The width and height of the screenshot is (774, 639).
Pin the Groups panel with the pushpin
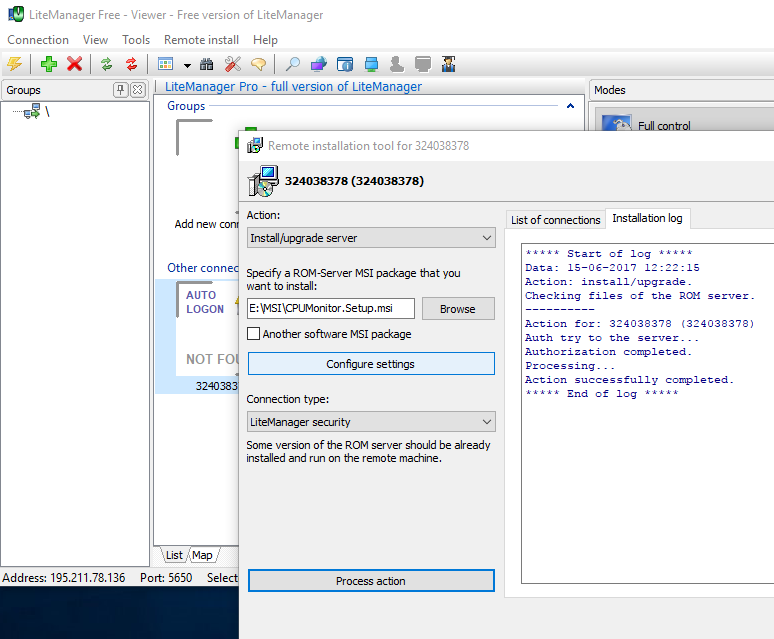[x=120, y=90]
